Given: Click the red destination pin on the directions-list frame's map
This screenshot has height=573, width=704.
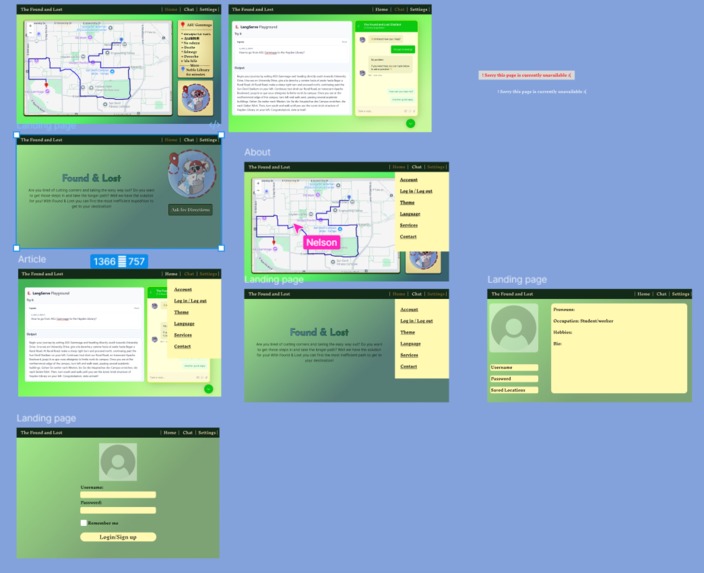Looking at the screenshot, I should coord(46,84).
